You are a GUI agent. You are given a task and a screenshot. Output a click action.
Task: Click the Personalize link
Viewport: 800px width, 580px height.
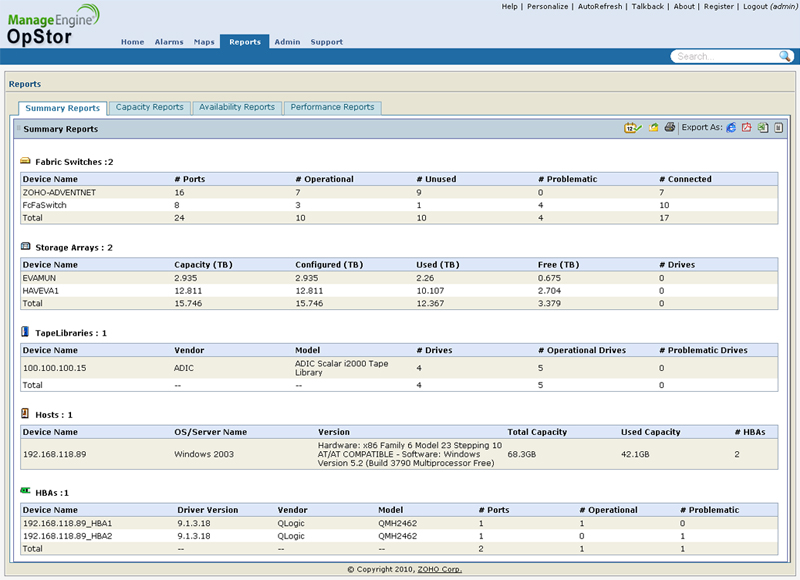547,7
